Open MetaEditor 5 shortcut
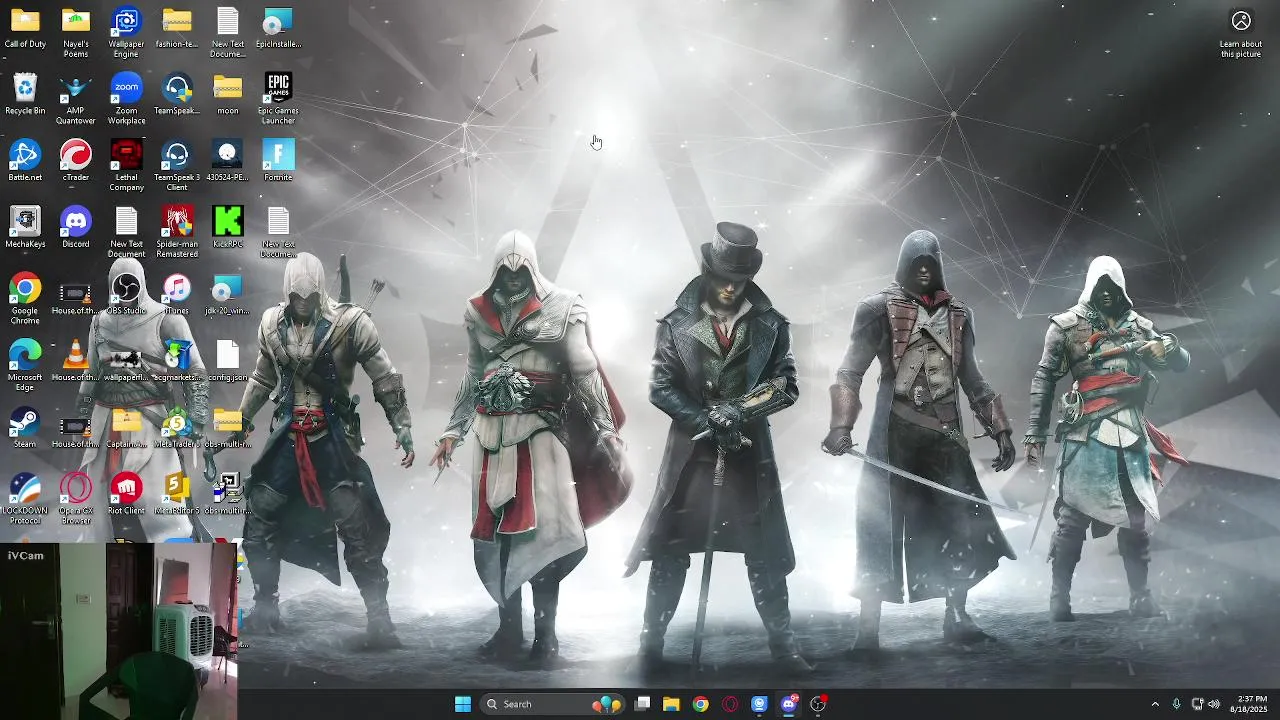 (x=177, y=494)
